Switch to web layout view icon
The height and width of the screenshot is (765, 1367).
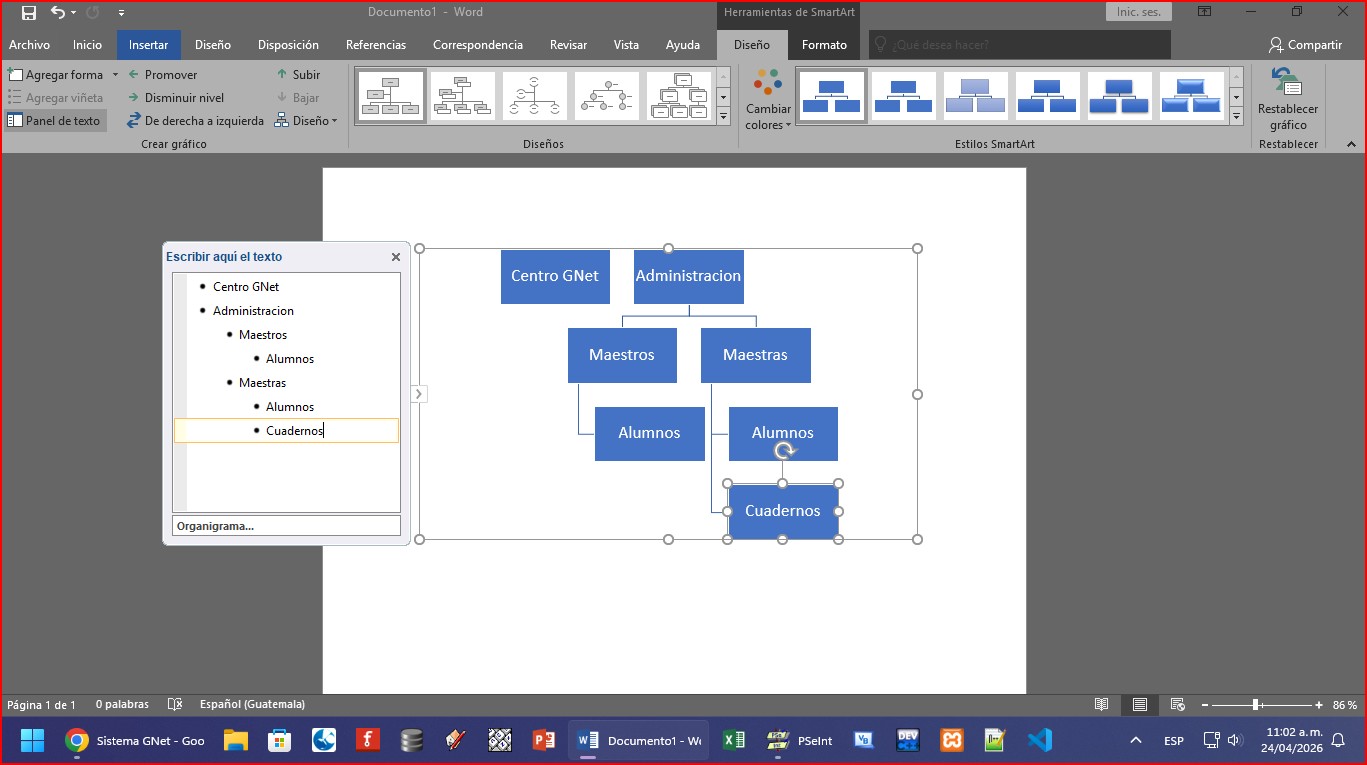point(1177,705)
